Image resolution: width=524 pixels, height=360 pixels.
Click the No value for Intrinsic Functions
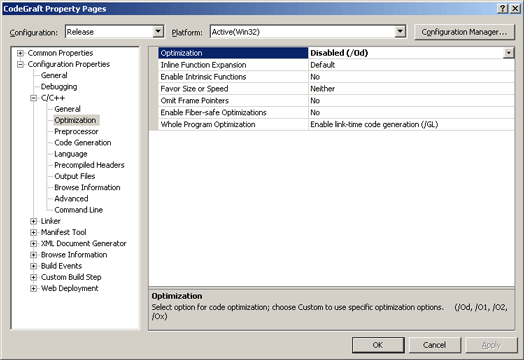click(411, 77)
